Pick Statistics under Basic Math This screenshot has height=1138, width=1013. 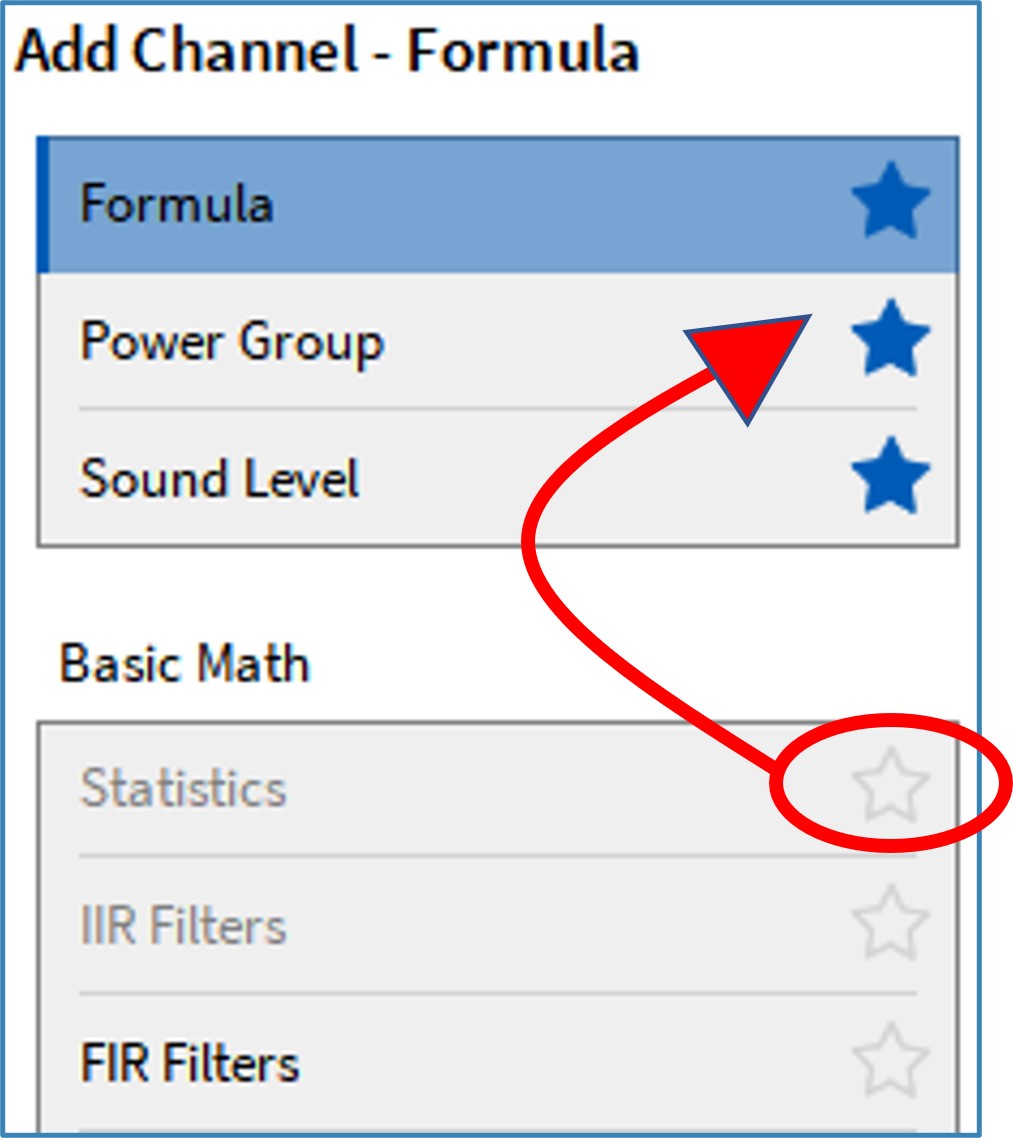pos(183,788)
